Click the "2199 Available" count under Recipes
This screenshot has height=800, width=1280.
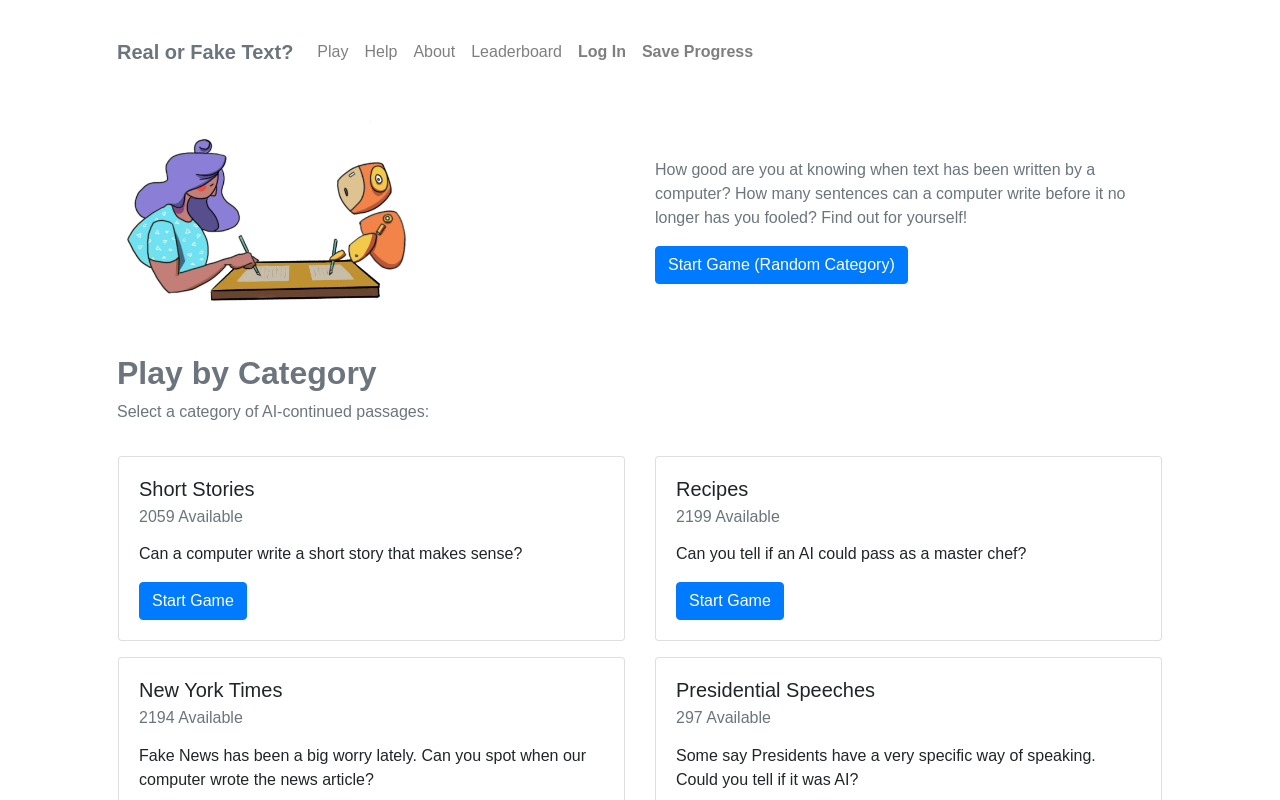pos(728,517)
